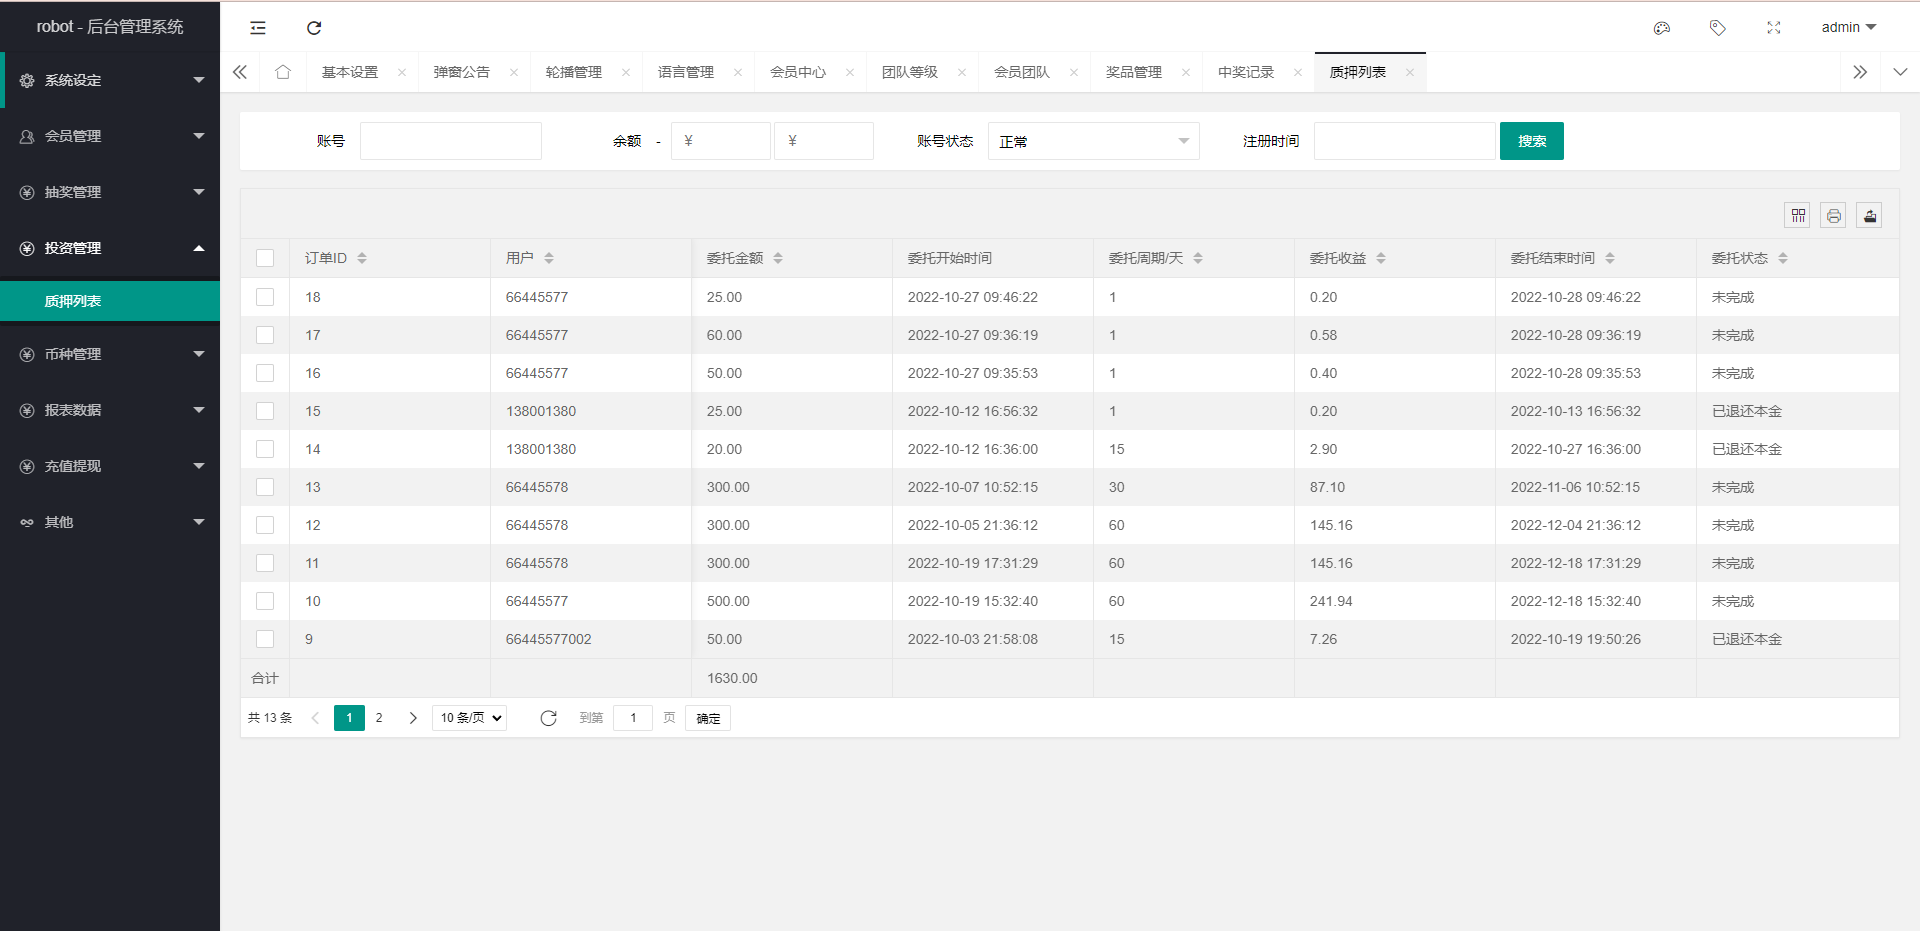Image resolution: width=1920 pixels, height=931 pixels.
Task: Check the select-all checkbox in table header
Action: point(265,257)
